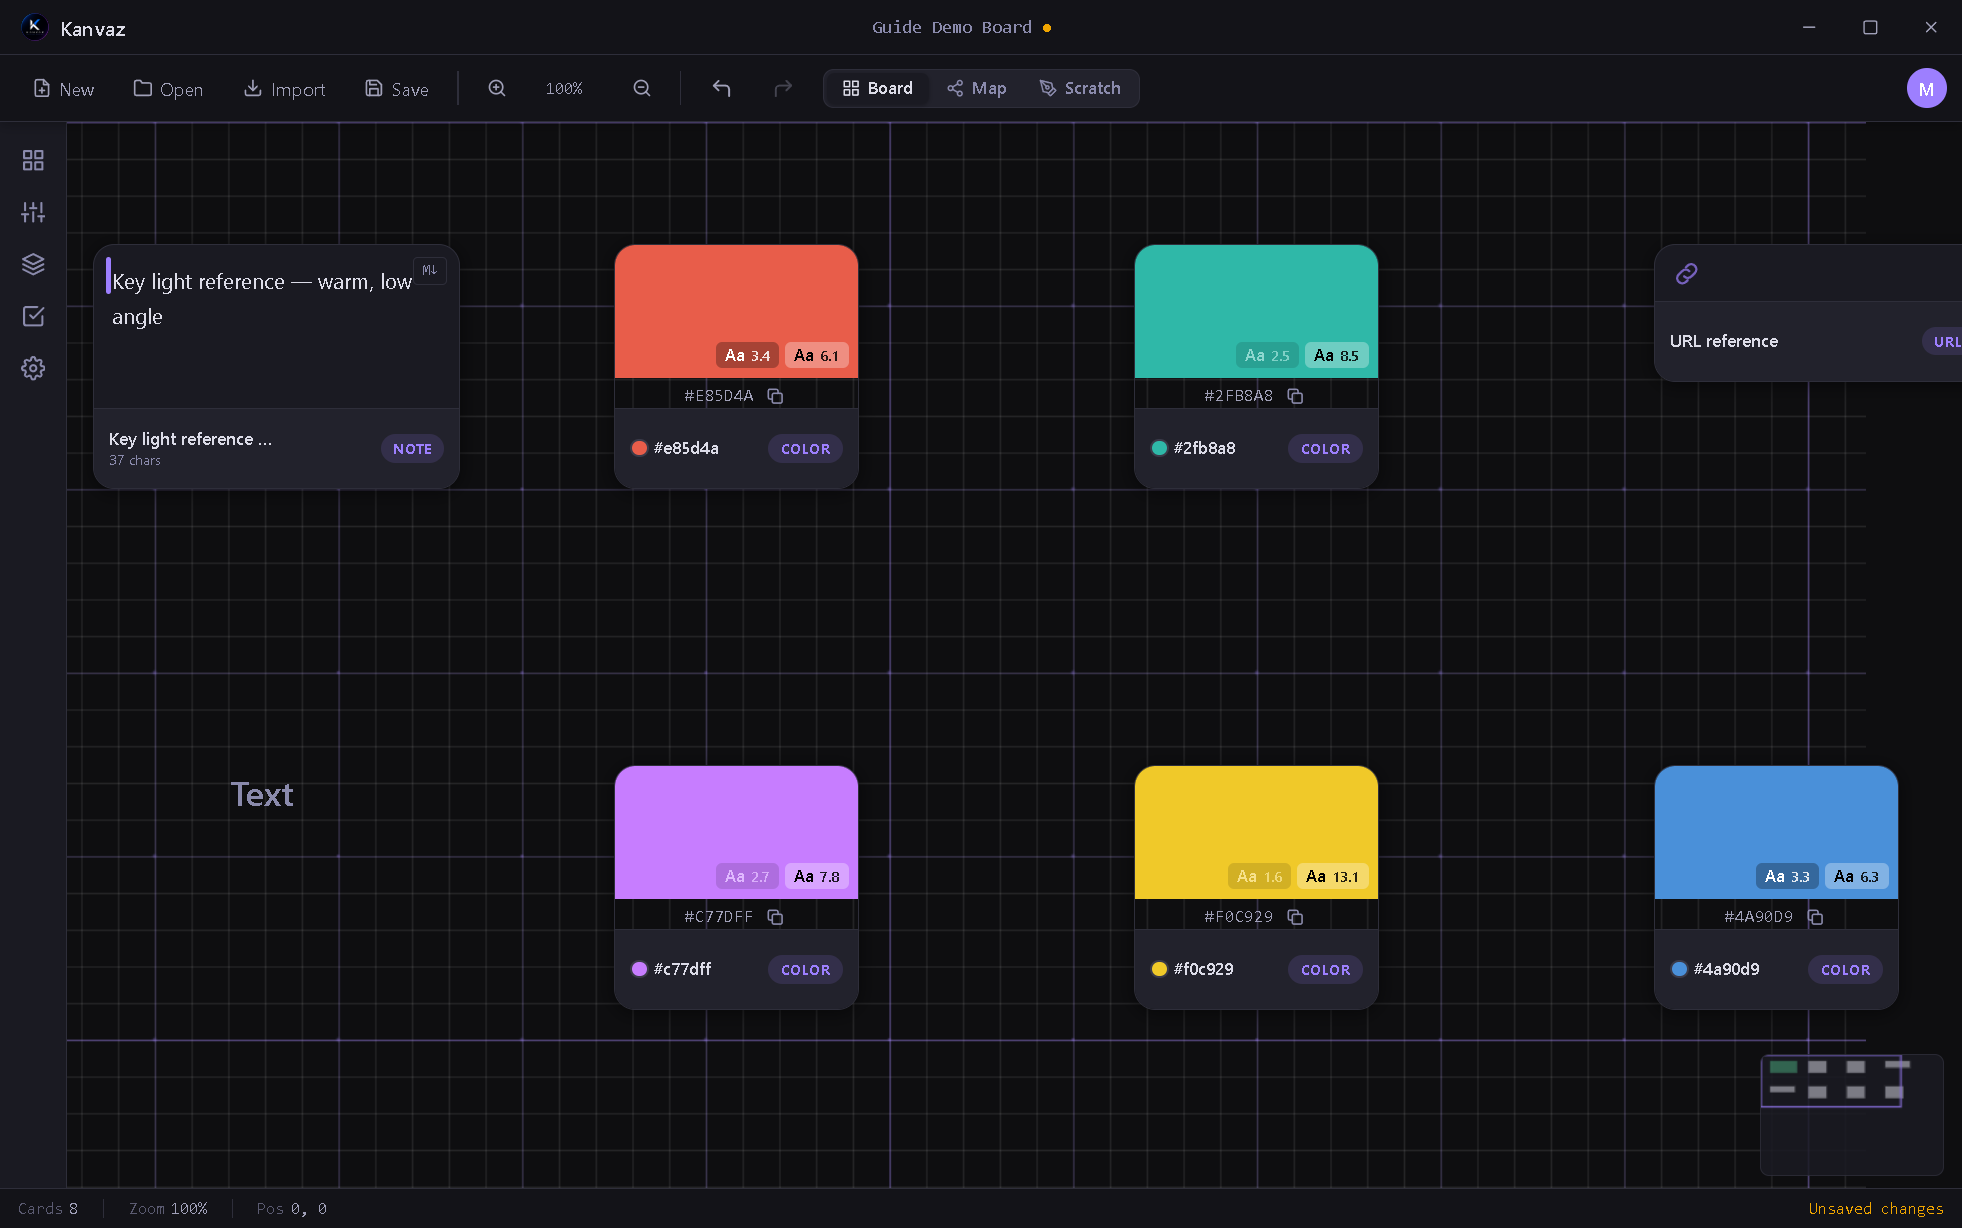Viewport: 1962px width, 1228px height.
Task: Open the user profile avatar M
Action: (x=1926, y=88)
